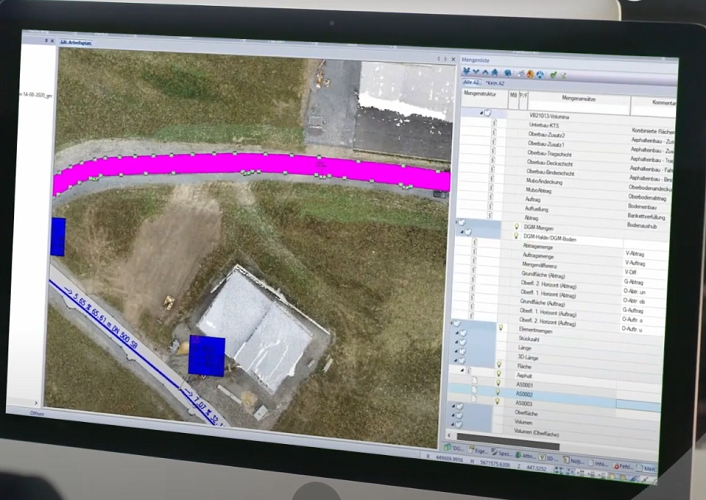
Task: Click the blue square marker beside the building
Action: [x=207, y=356]
